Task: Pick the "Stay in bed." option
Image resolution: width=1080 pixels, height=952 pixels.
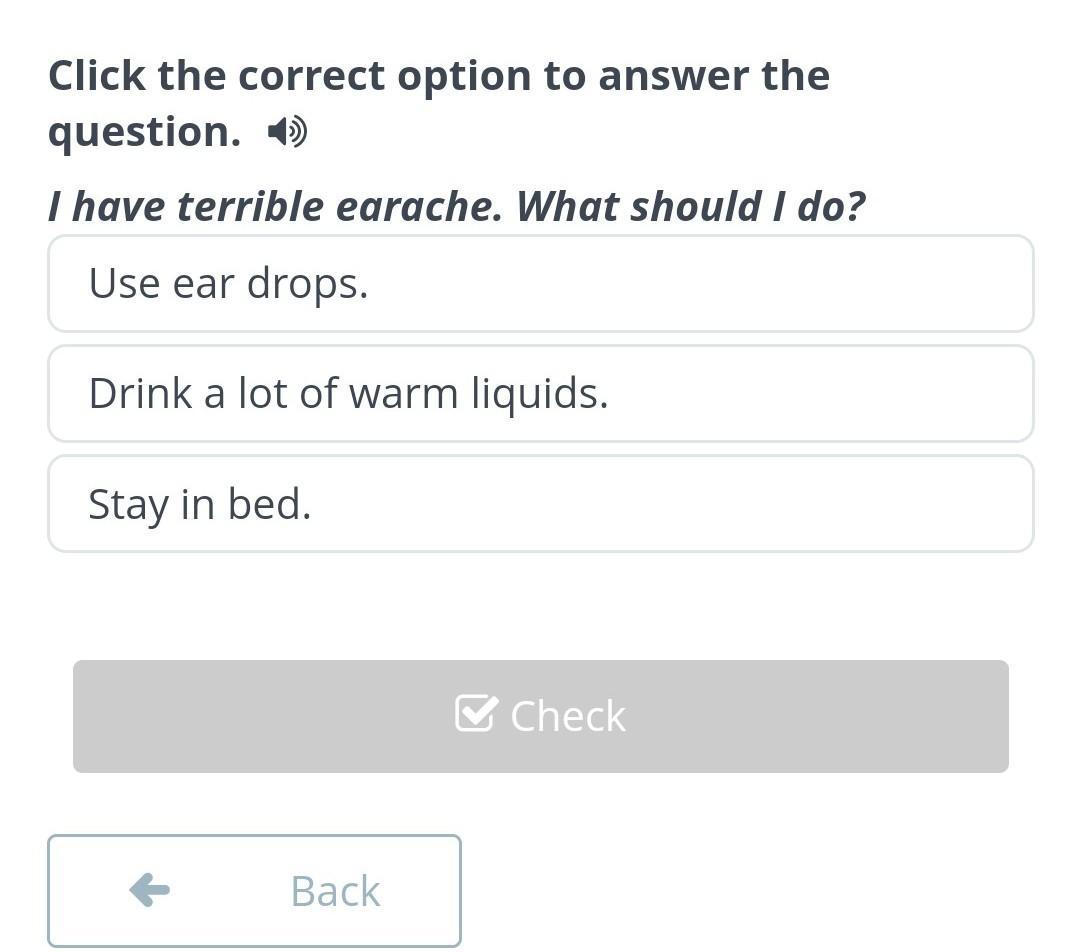Action: 540,504
